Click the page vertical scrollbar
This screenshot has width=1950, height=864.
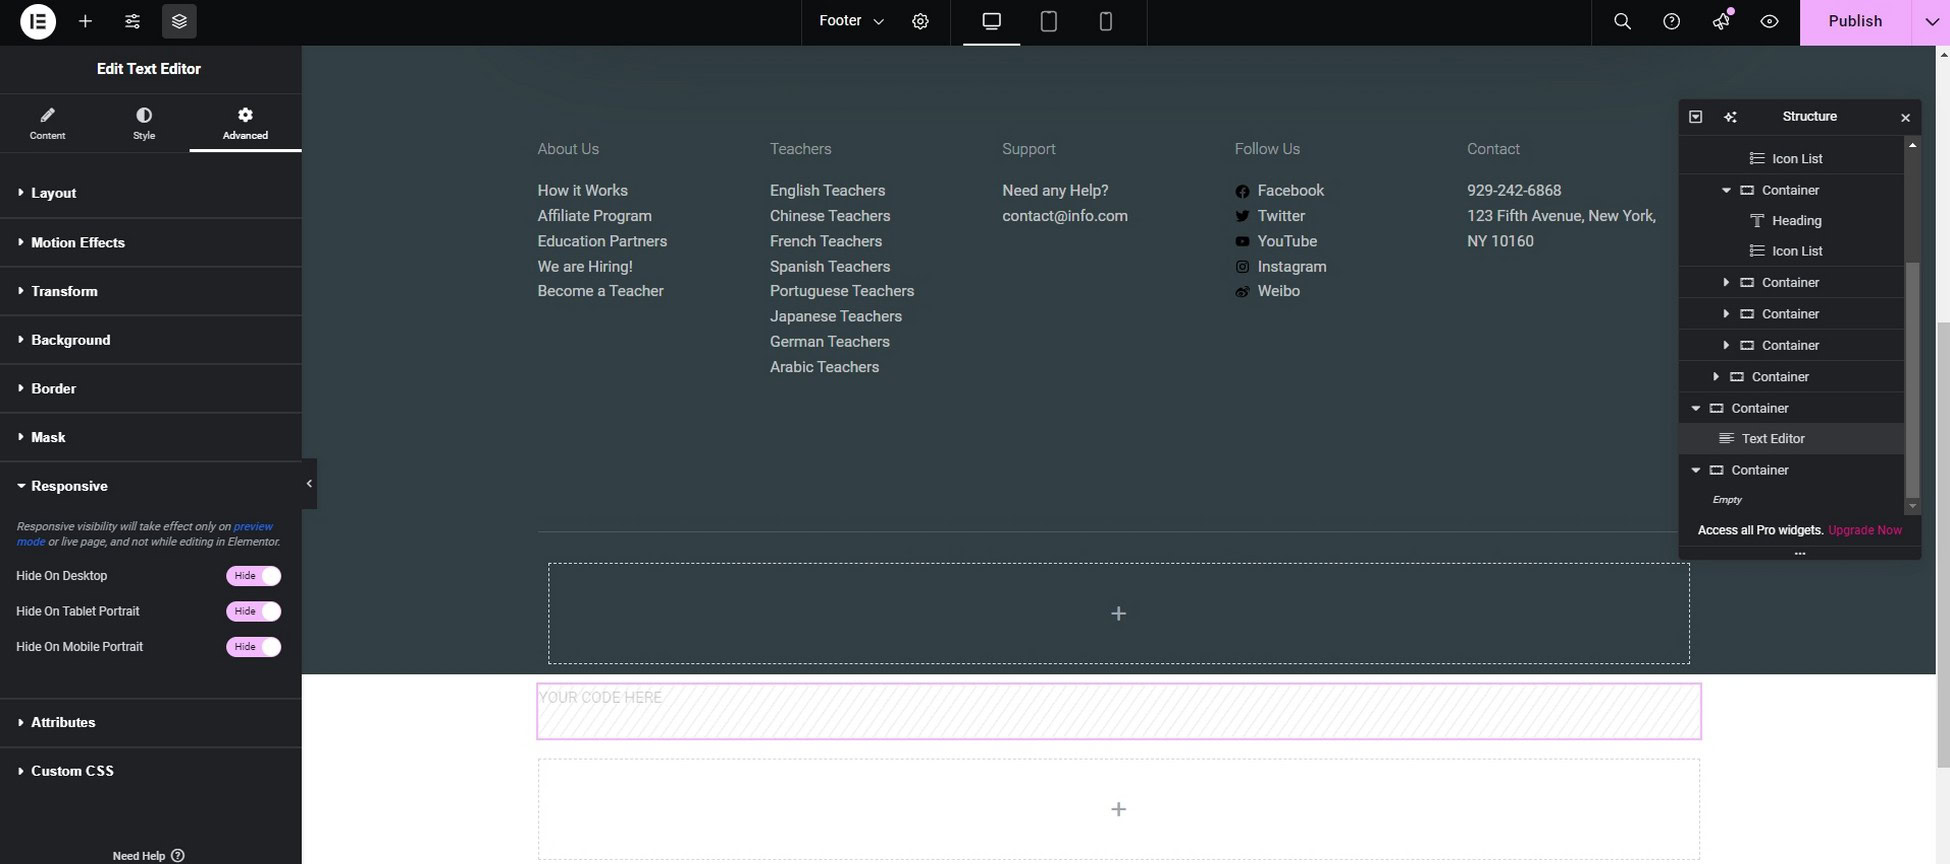(1942, 545)
